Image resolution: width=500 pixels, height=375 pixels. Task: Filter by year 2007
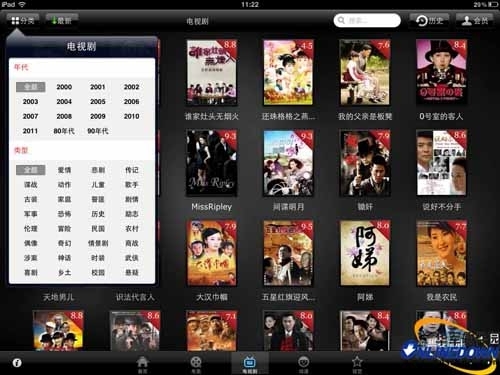pyautogui.click(x=30, y=116)
